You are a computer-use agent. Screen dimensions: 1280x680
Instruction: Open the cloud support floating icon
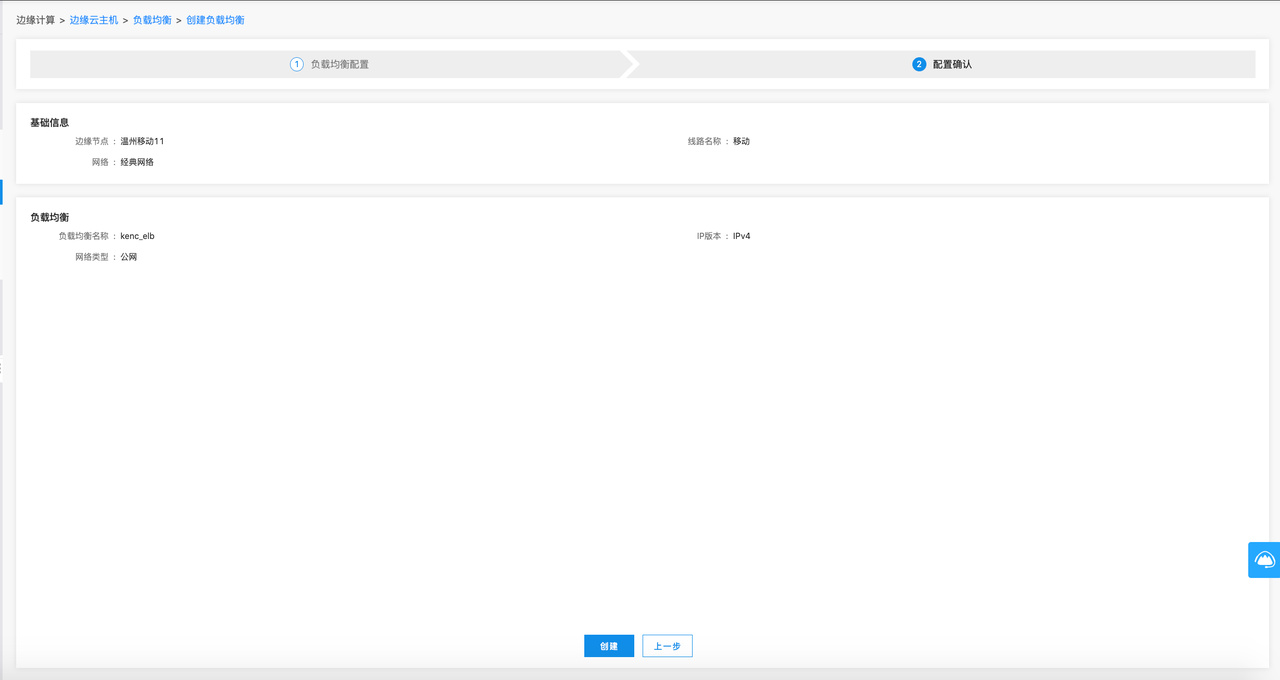(1264, 560)
